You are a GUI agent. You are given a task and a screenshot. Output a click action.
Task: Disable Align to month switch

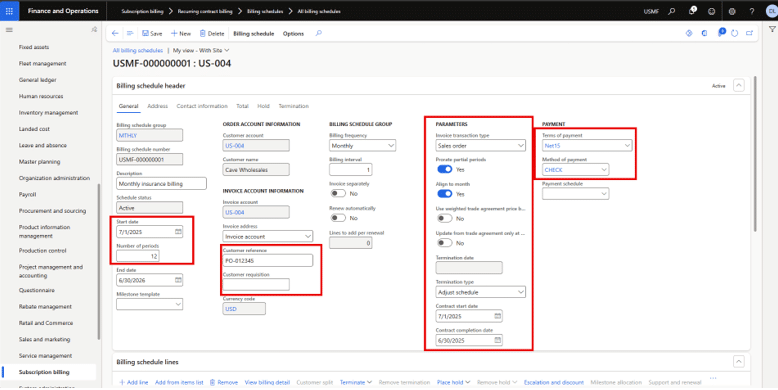pos(445,194)
